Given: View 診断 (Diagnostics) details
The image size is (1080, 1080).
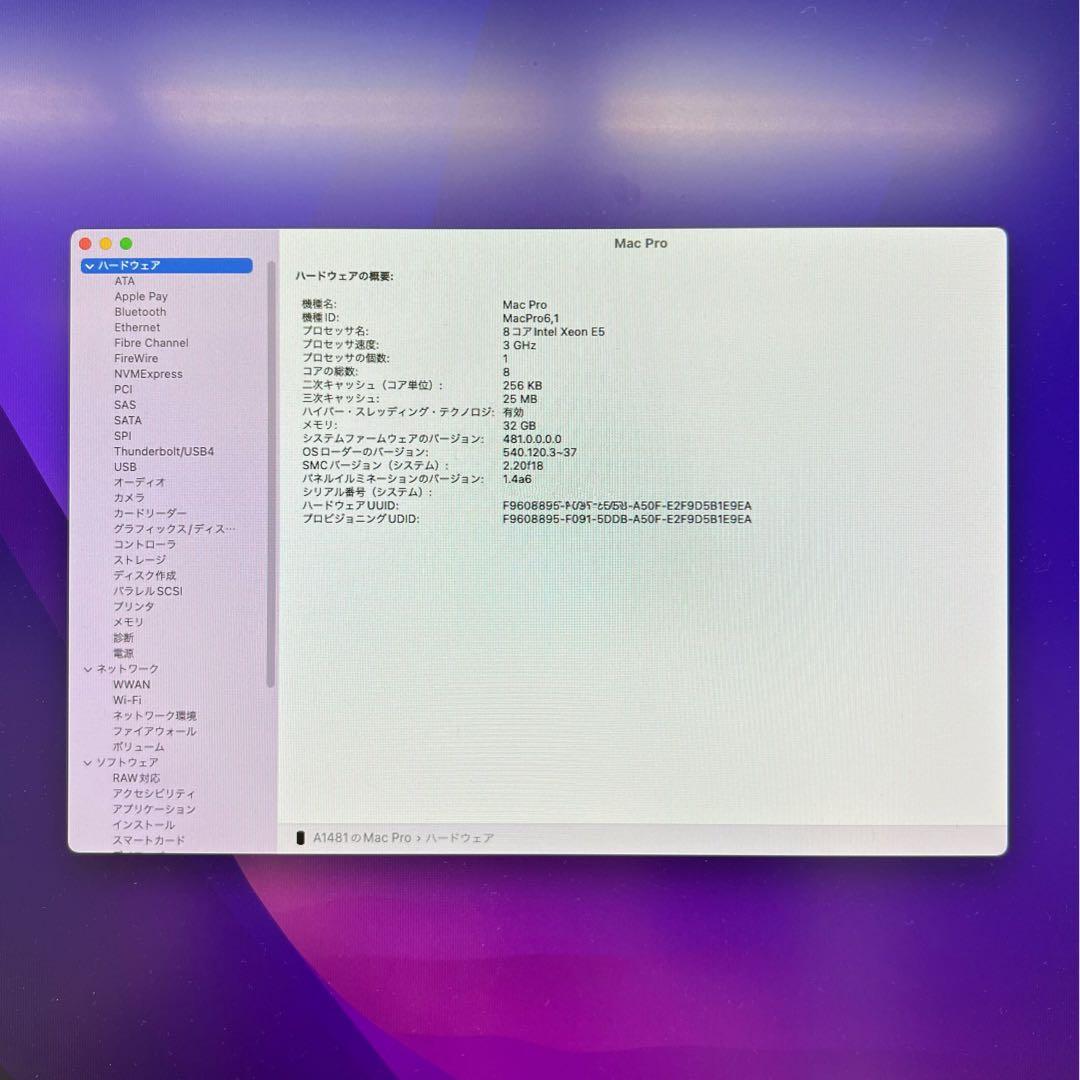Looking at the screenshot, I should [122, 637].
